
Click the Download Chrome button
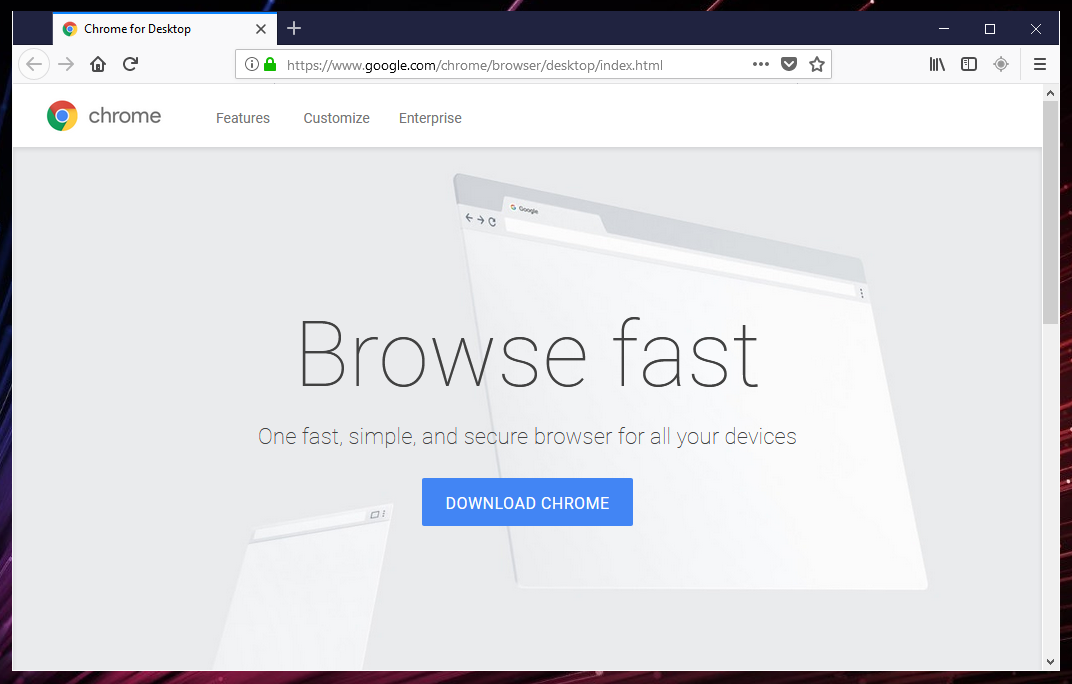tap(527, 502)
